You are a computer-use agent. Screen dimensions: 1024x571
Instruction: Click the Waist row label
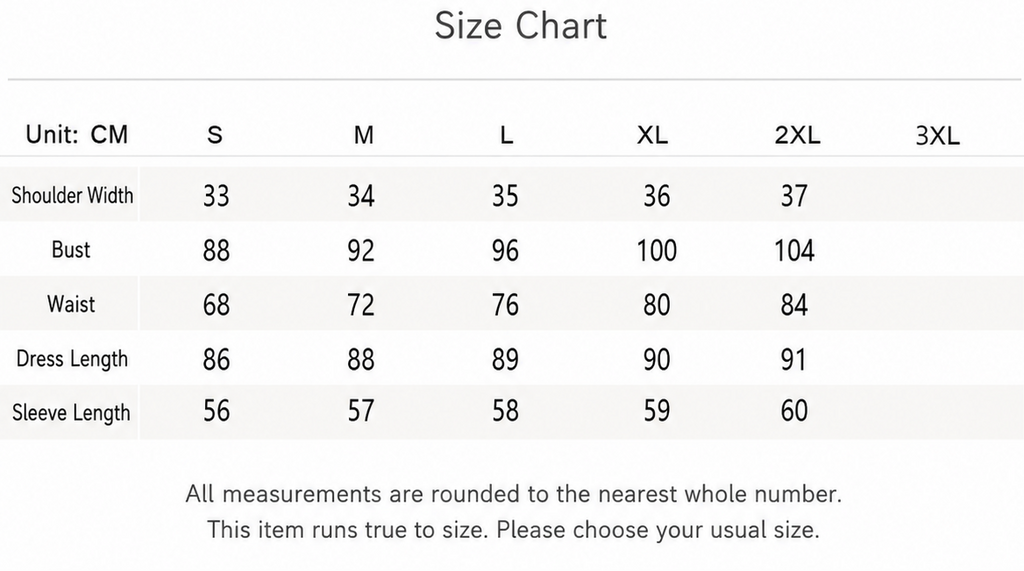[71, 304]
